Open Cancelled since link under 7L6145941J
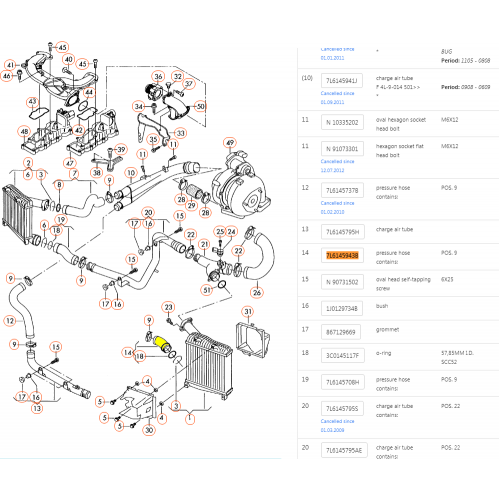The width and height of the screenshot is (500, 500). tap(337, 98)
